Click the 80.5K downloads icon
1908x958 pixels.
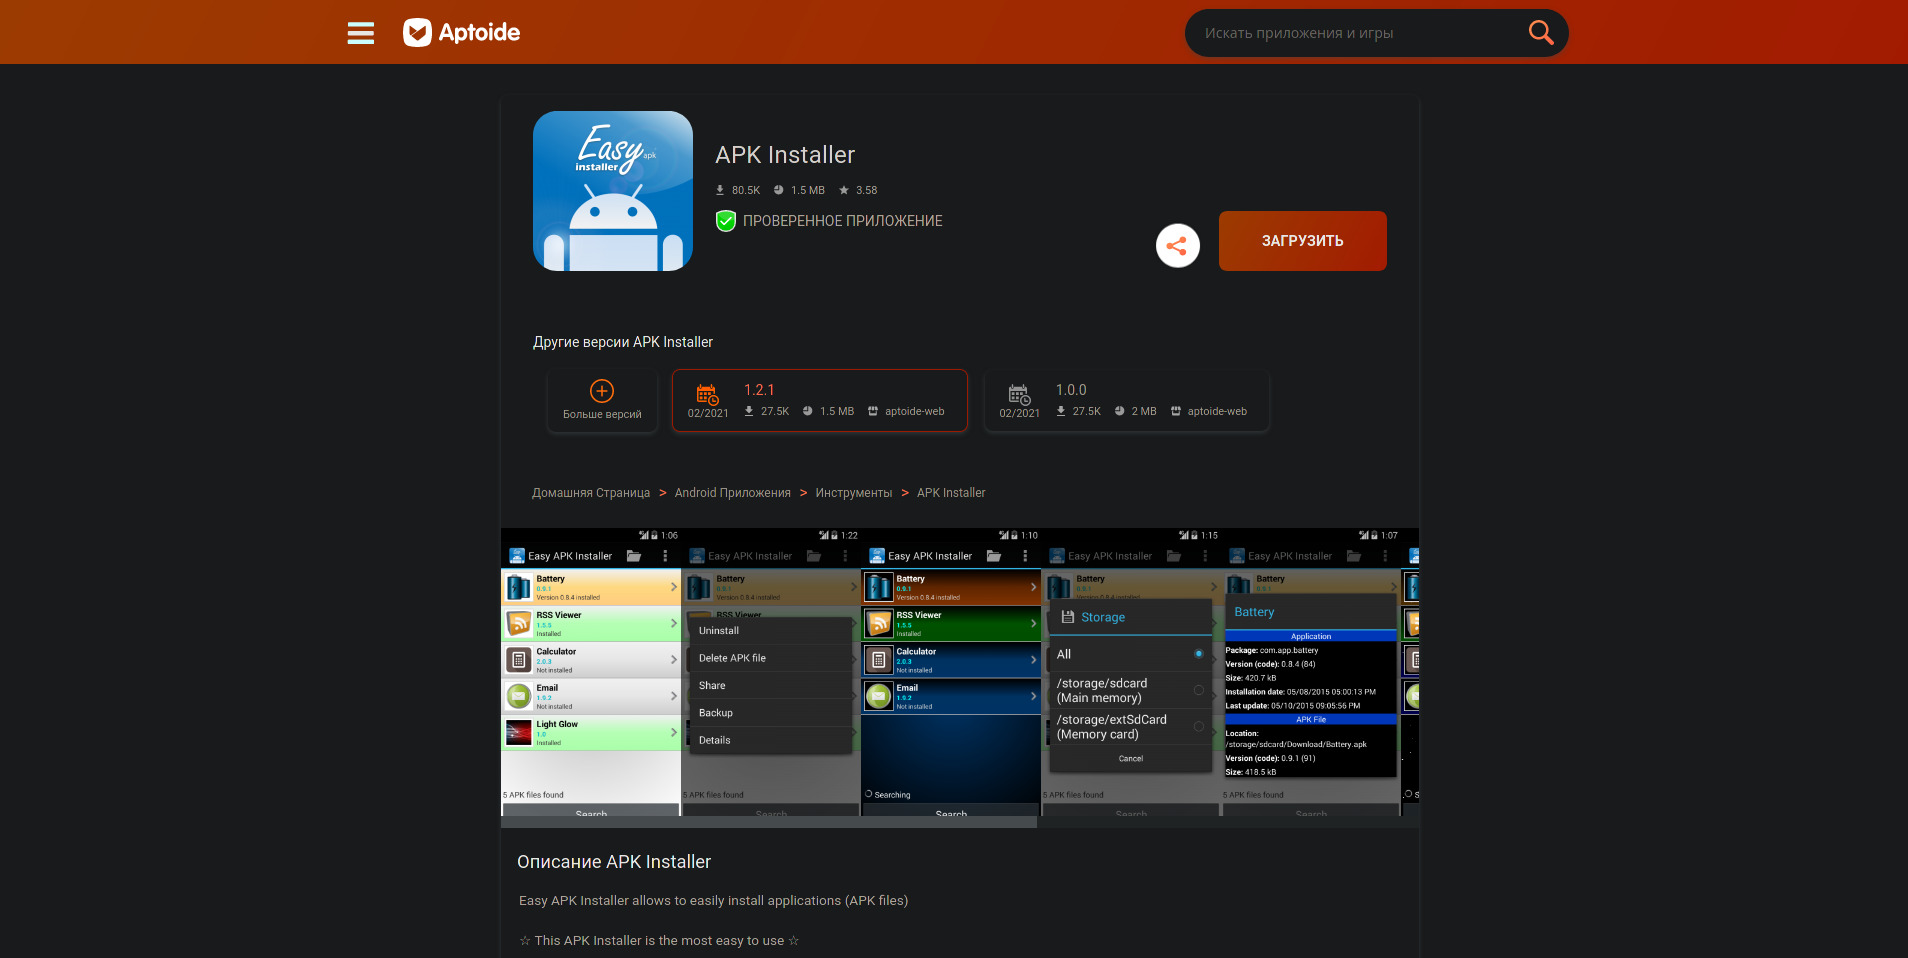point(720,190)
